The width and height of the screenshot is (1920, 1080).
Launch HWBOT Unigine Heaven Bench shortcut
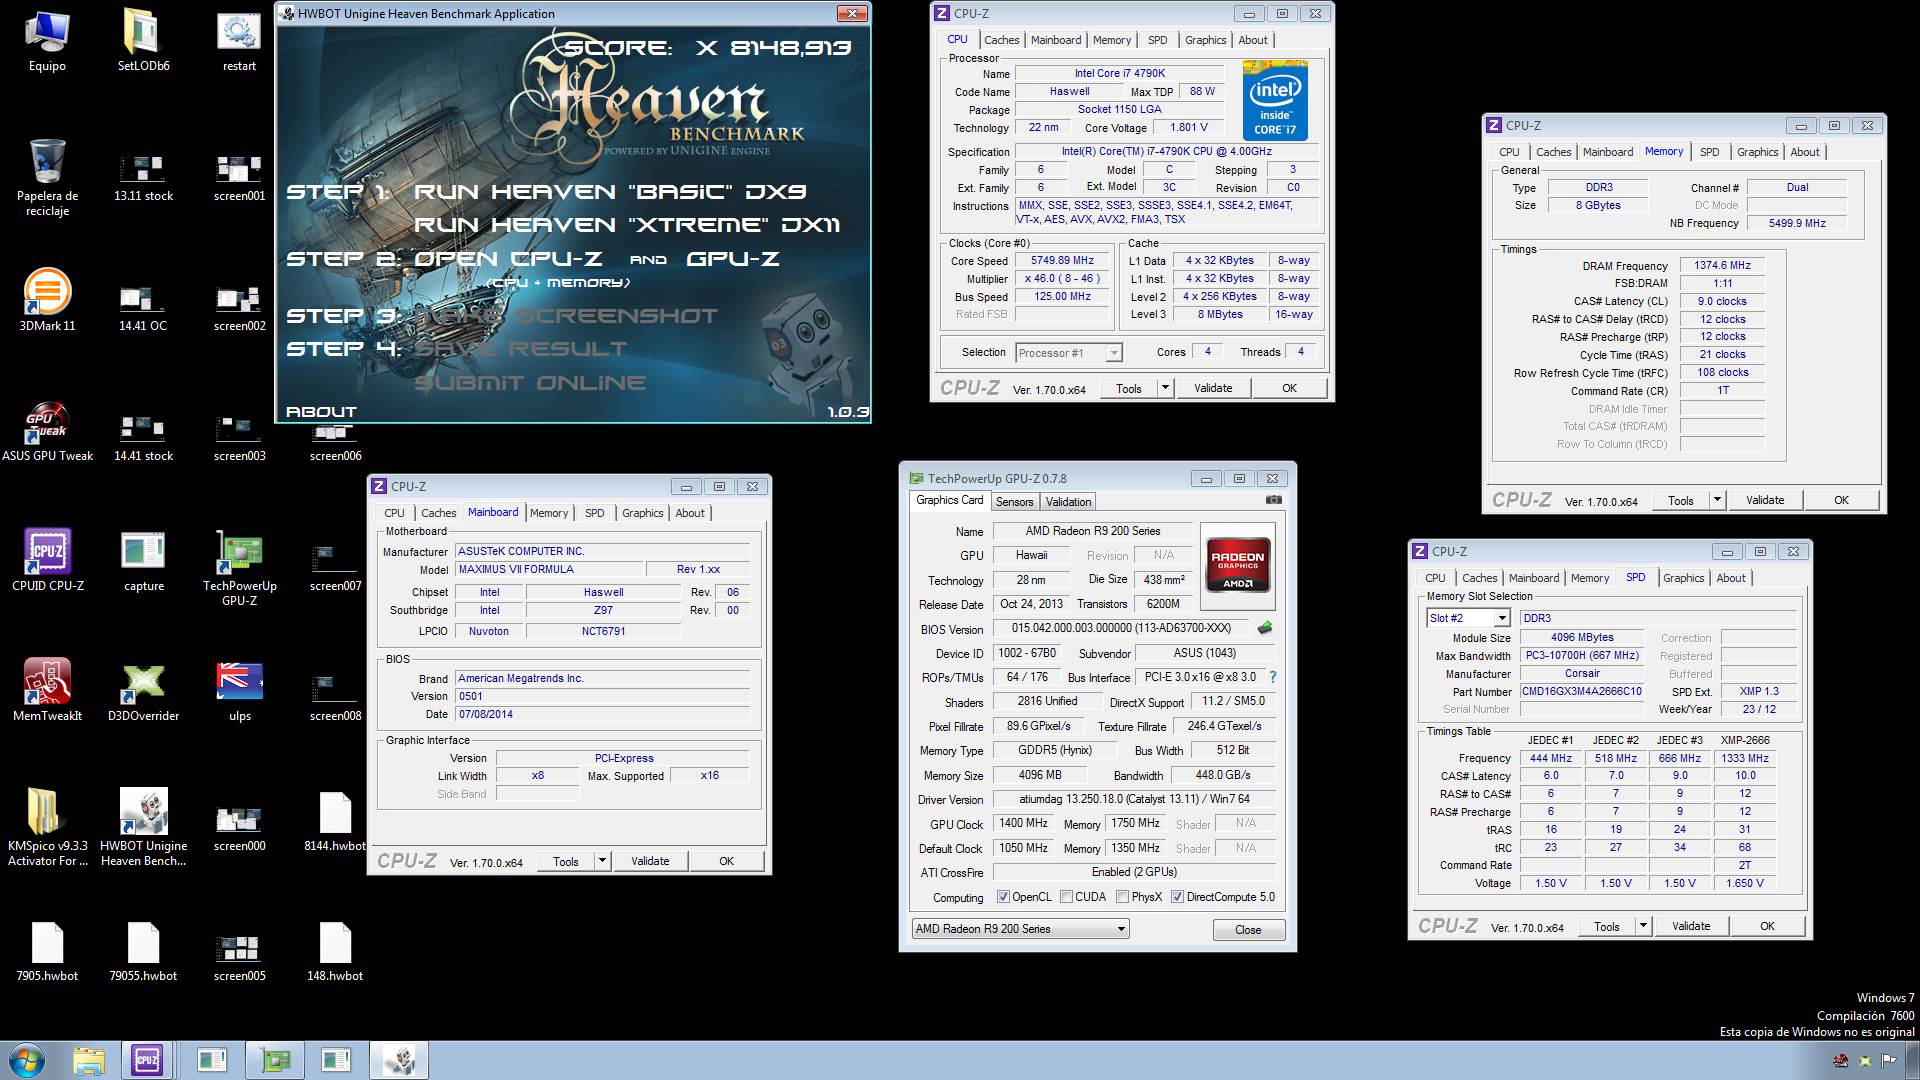pos(143,827)
